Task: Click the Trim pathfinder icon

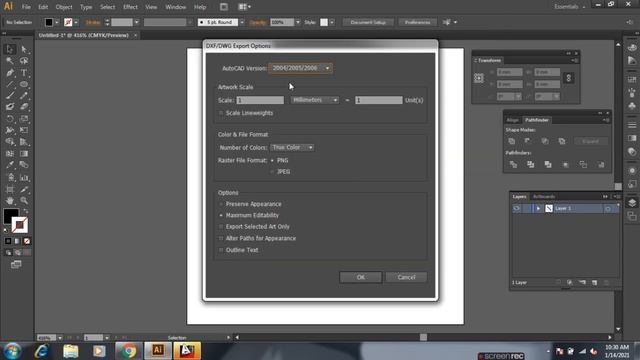Action: point(531,164)
